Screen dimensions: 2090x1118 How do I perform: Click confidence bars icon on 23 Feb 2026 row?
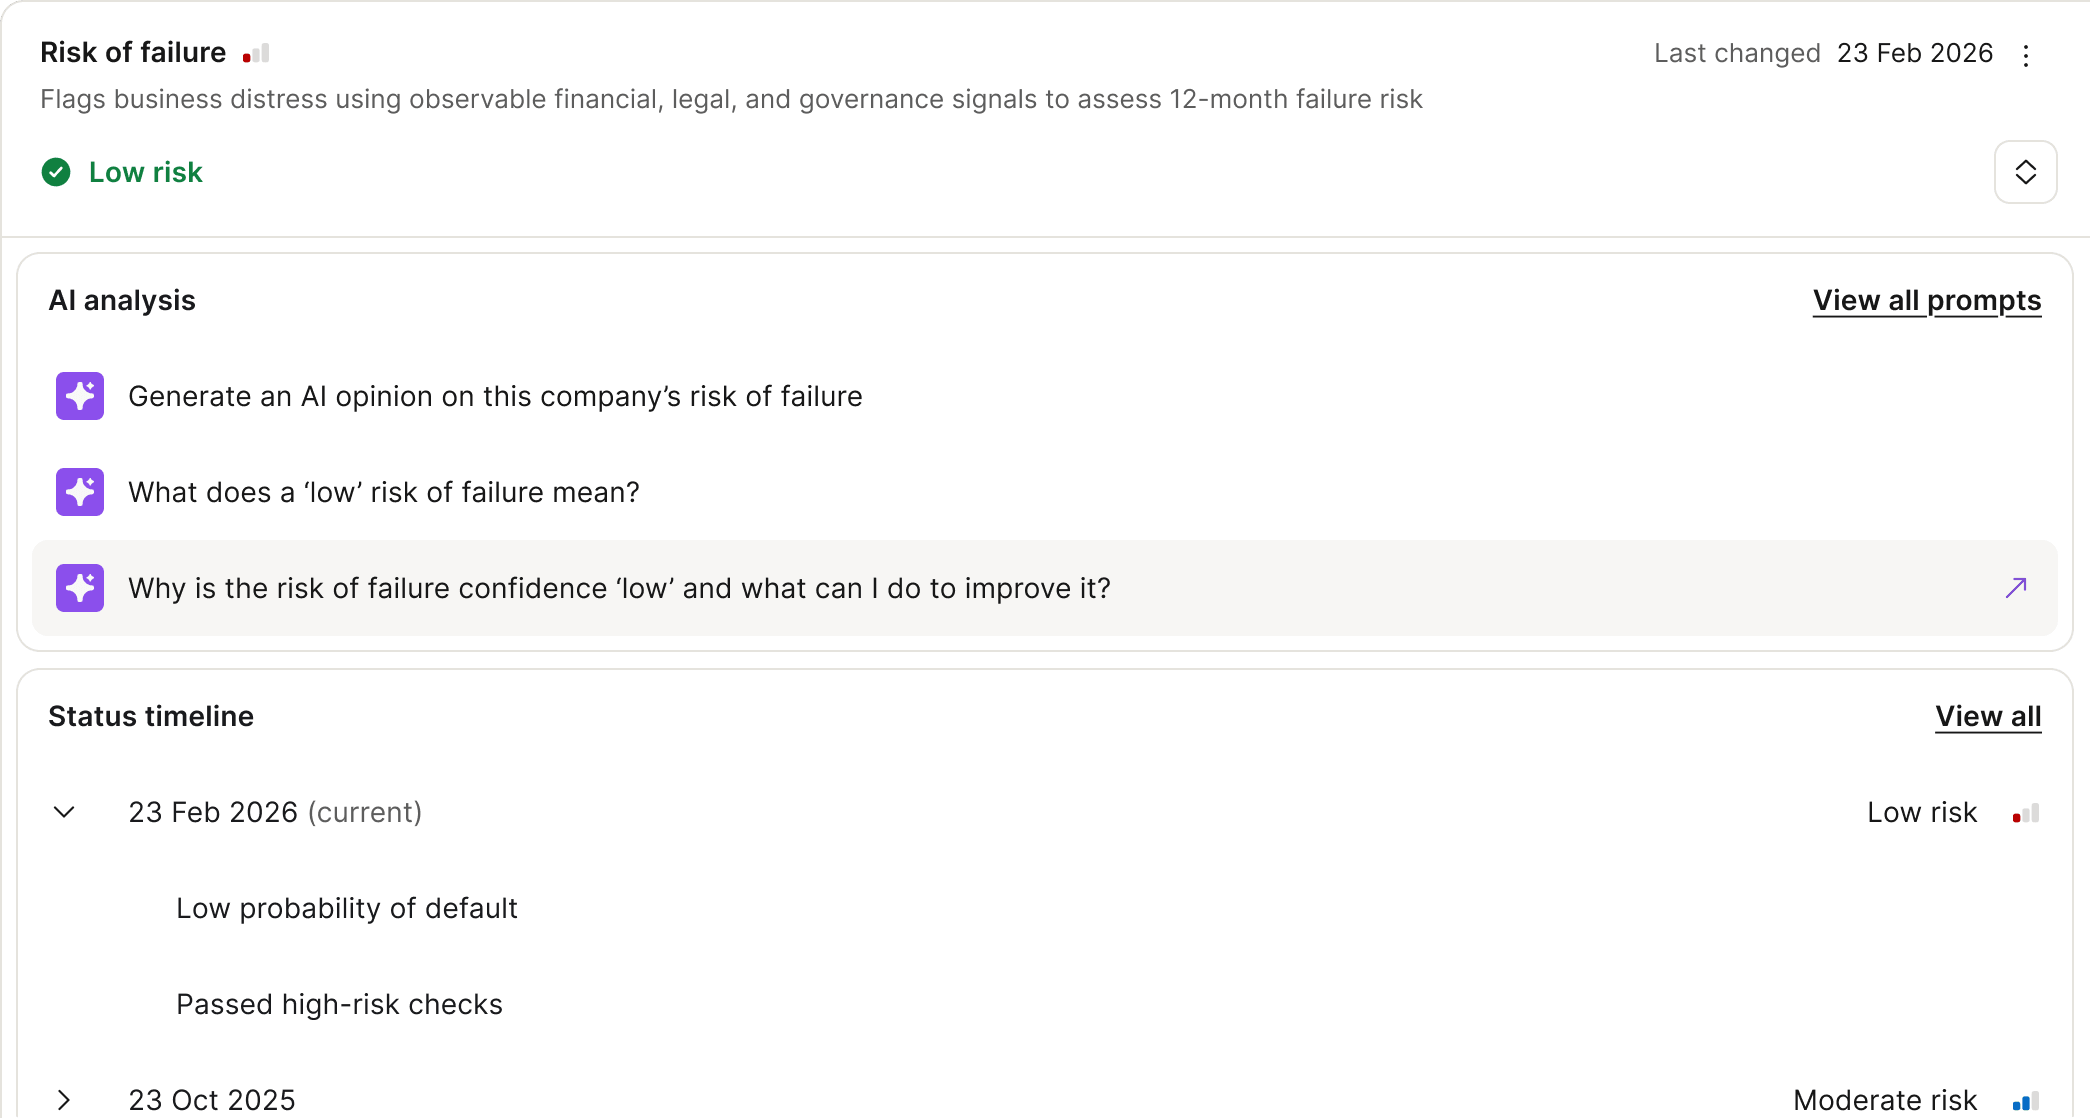(2026, 814)
